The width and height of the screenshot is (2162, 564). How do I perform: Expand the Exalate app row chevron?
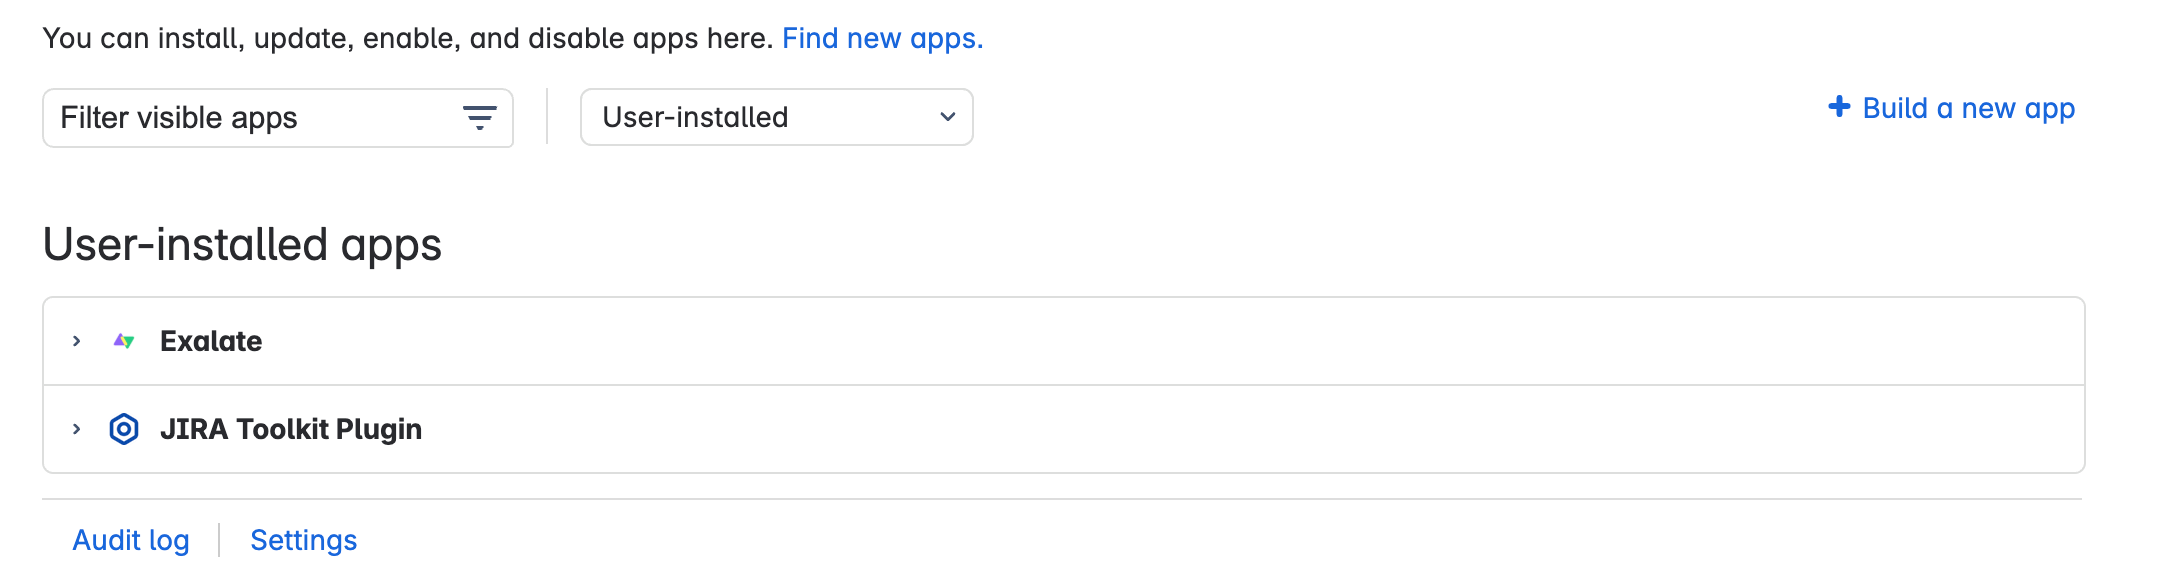(x=77, y=341)
